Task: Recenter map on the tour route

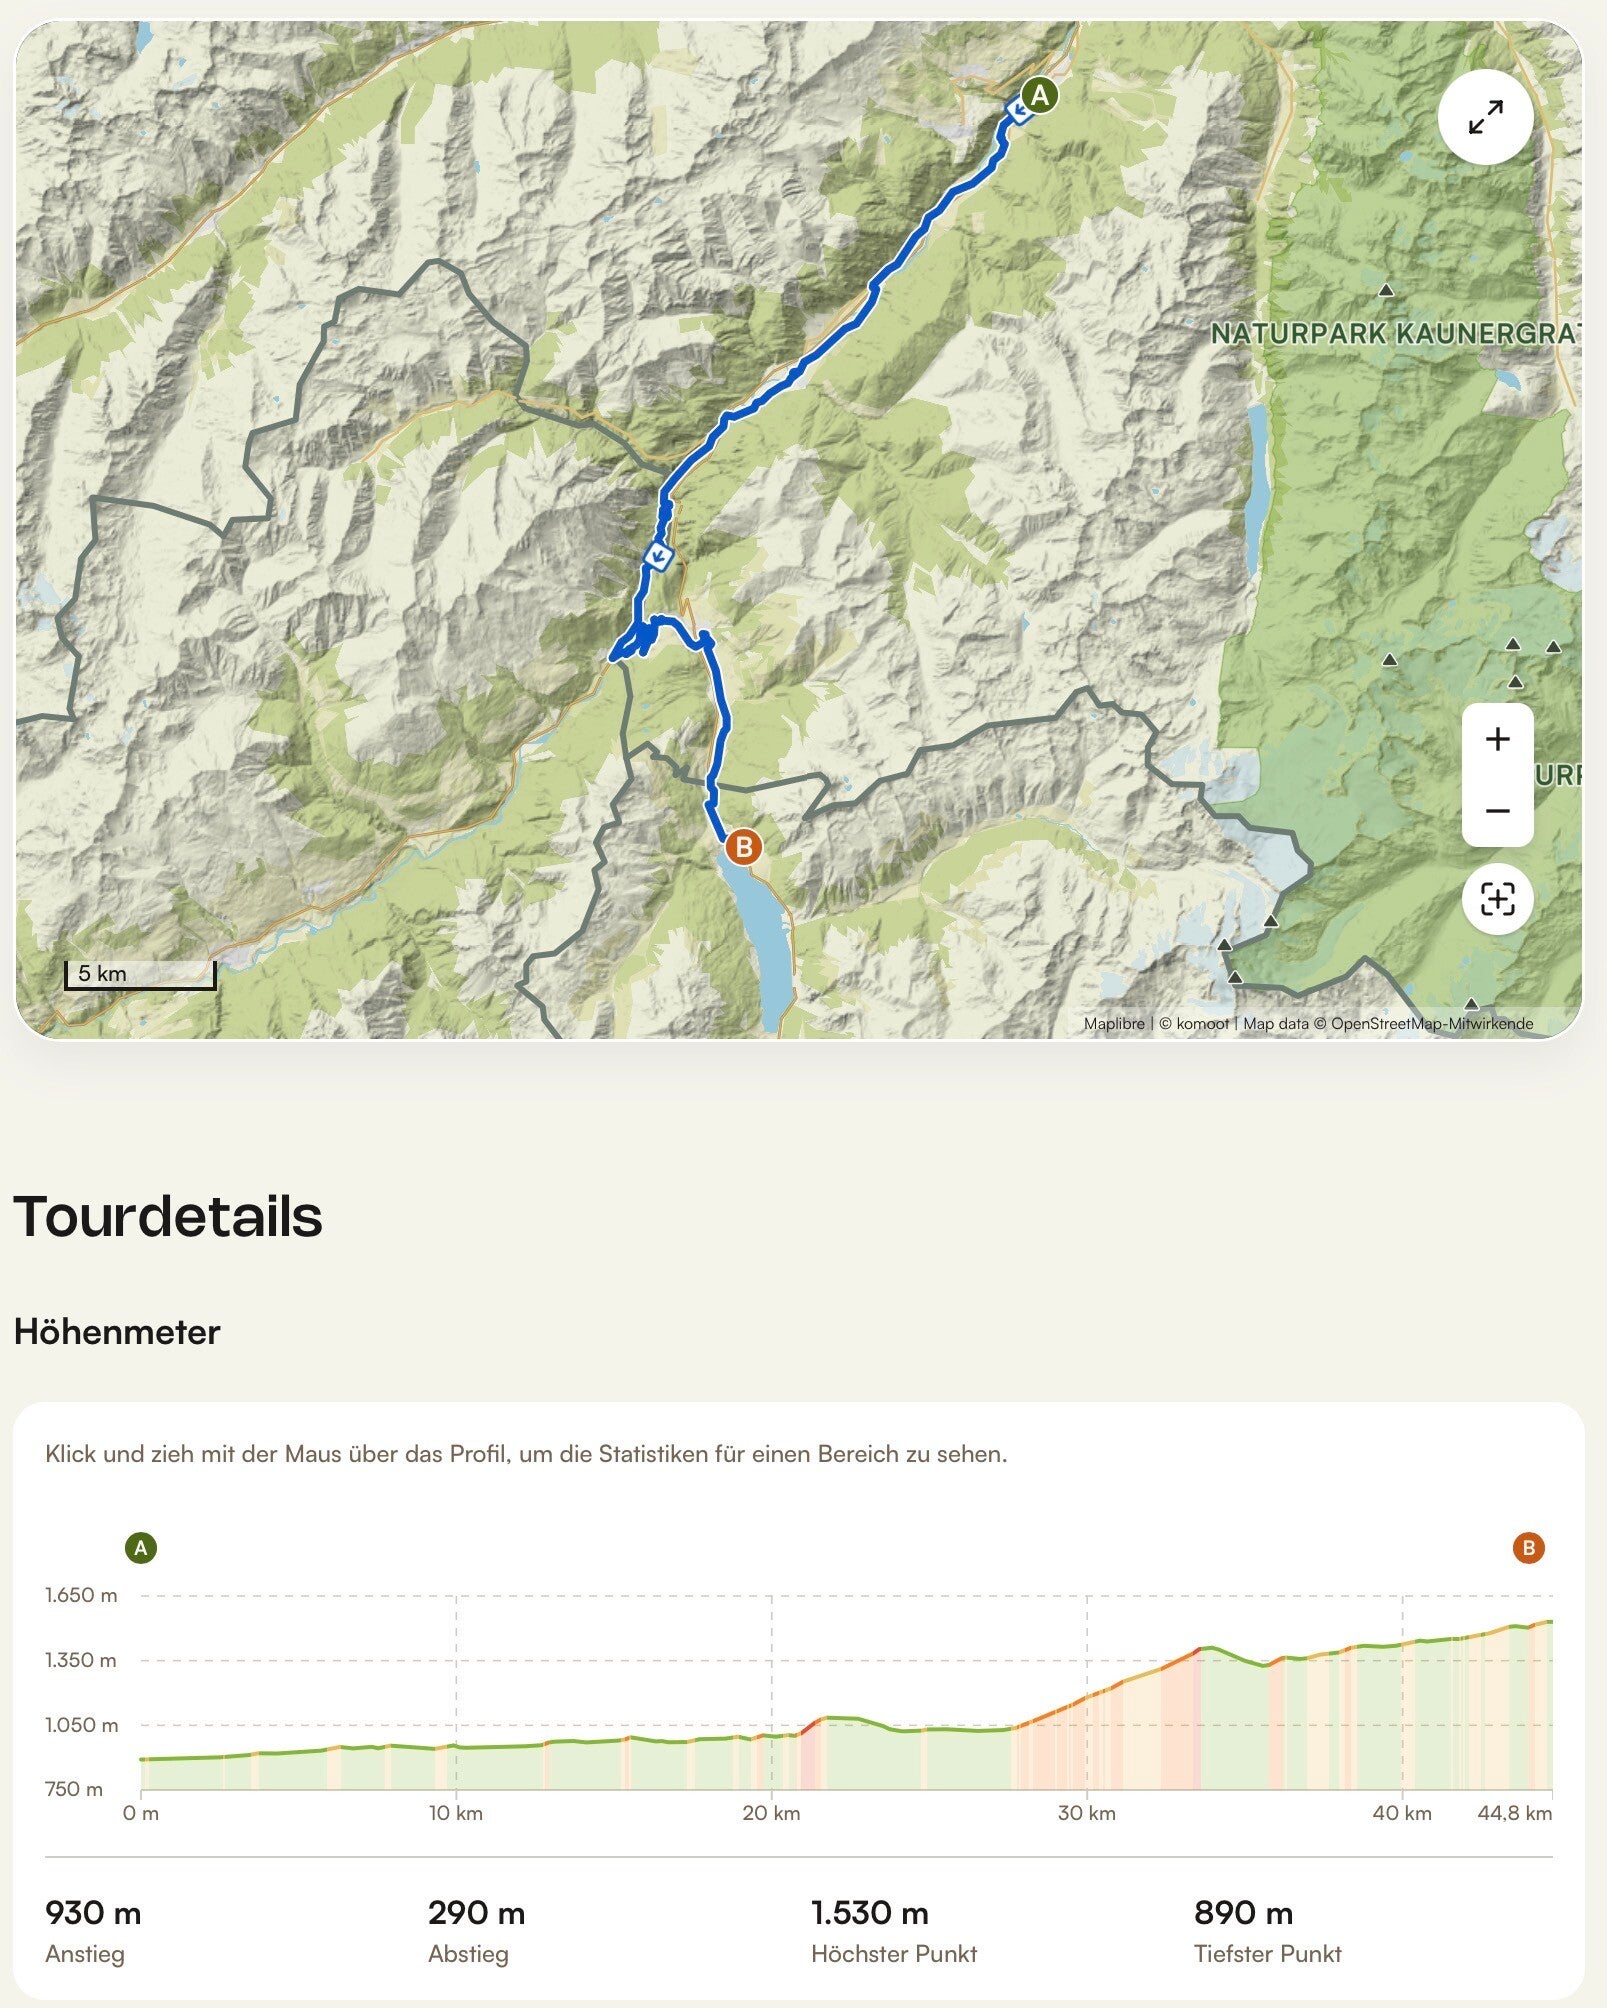Action: click(x=1497, y=899)
